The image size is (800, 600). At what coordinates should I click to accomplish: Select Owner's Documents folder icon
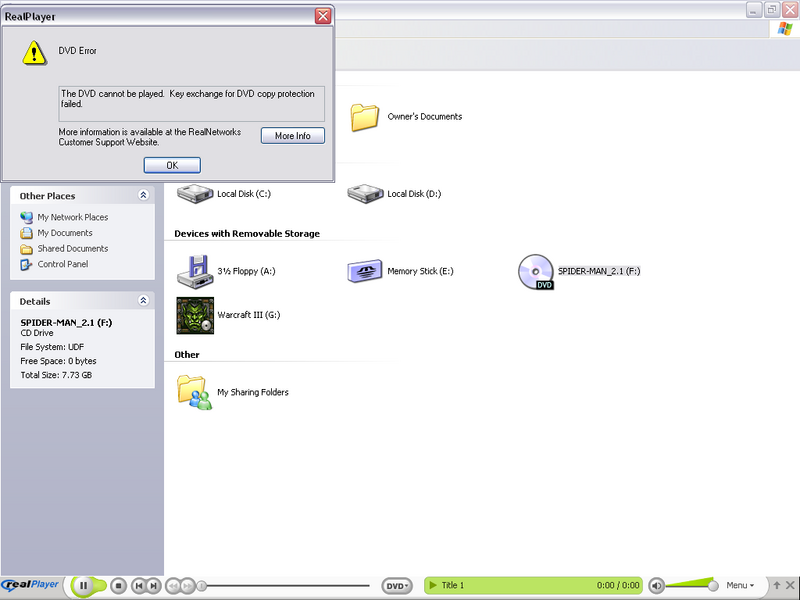click(x=364, y=117)
